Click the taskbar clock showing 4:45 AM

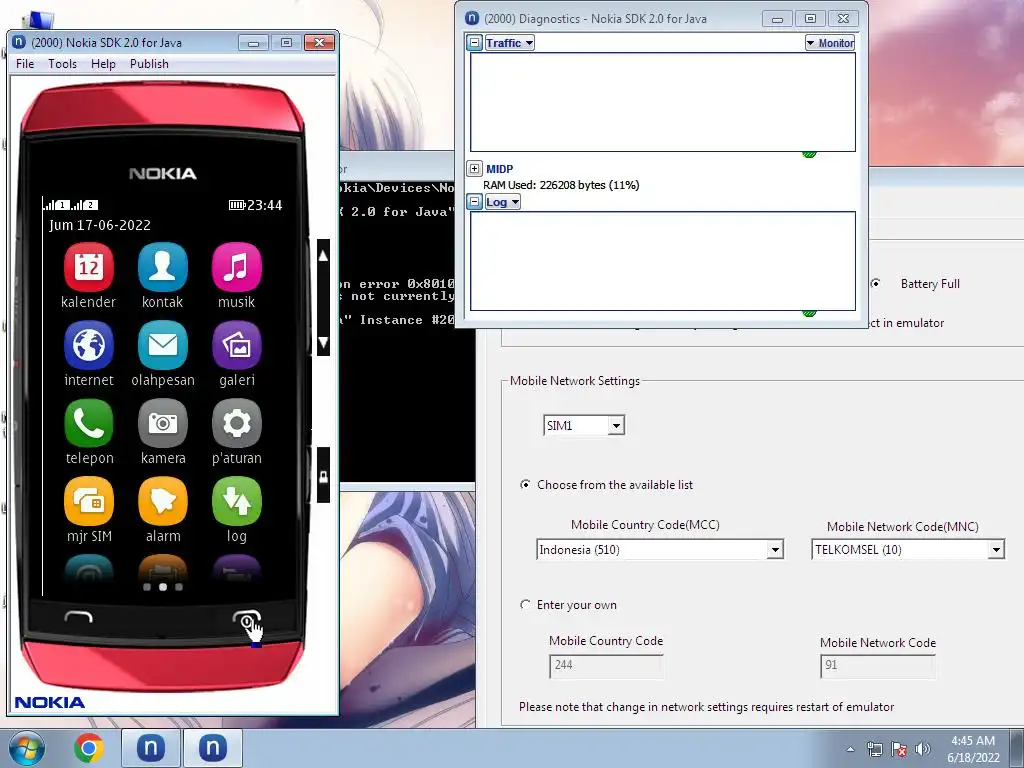point(973,749)
